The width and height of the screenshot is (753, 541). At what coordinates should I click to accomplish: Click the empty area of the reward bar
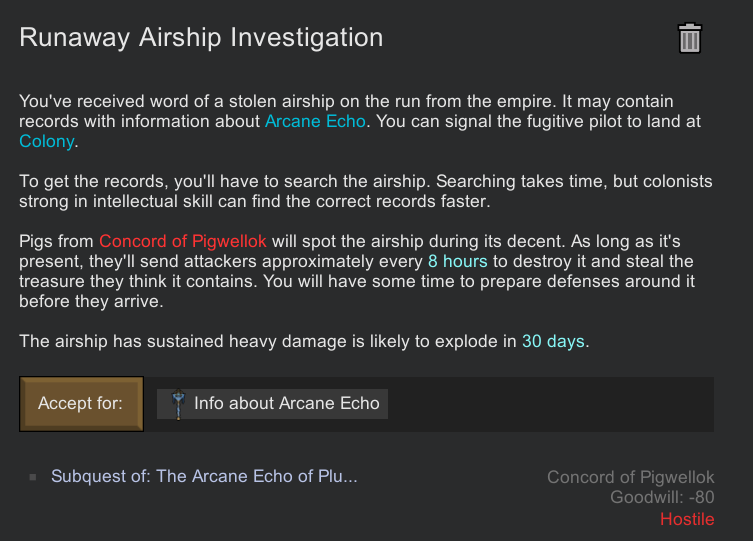(x=550, y=403)
